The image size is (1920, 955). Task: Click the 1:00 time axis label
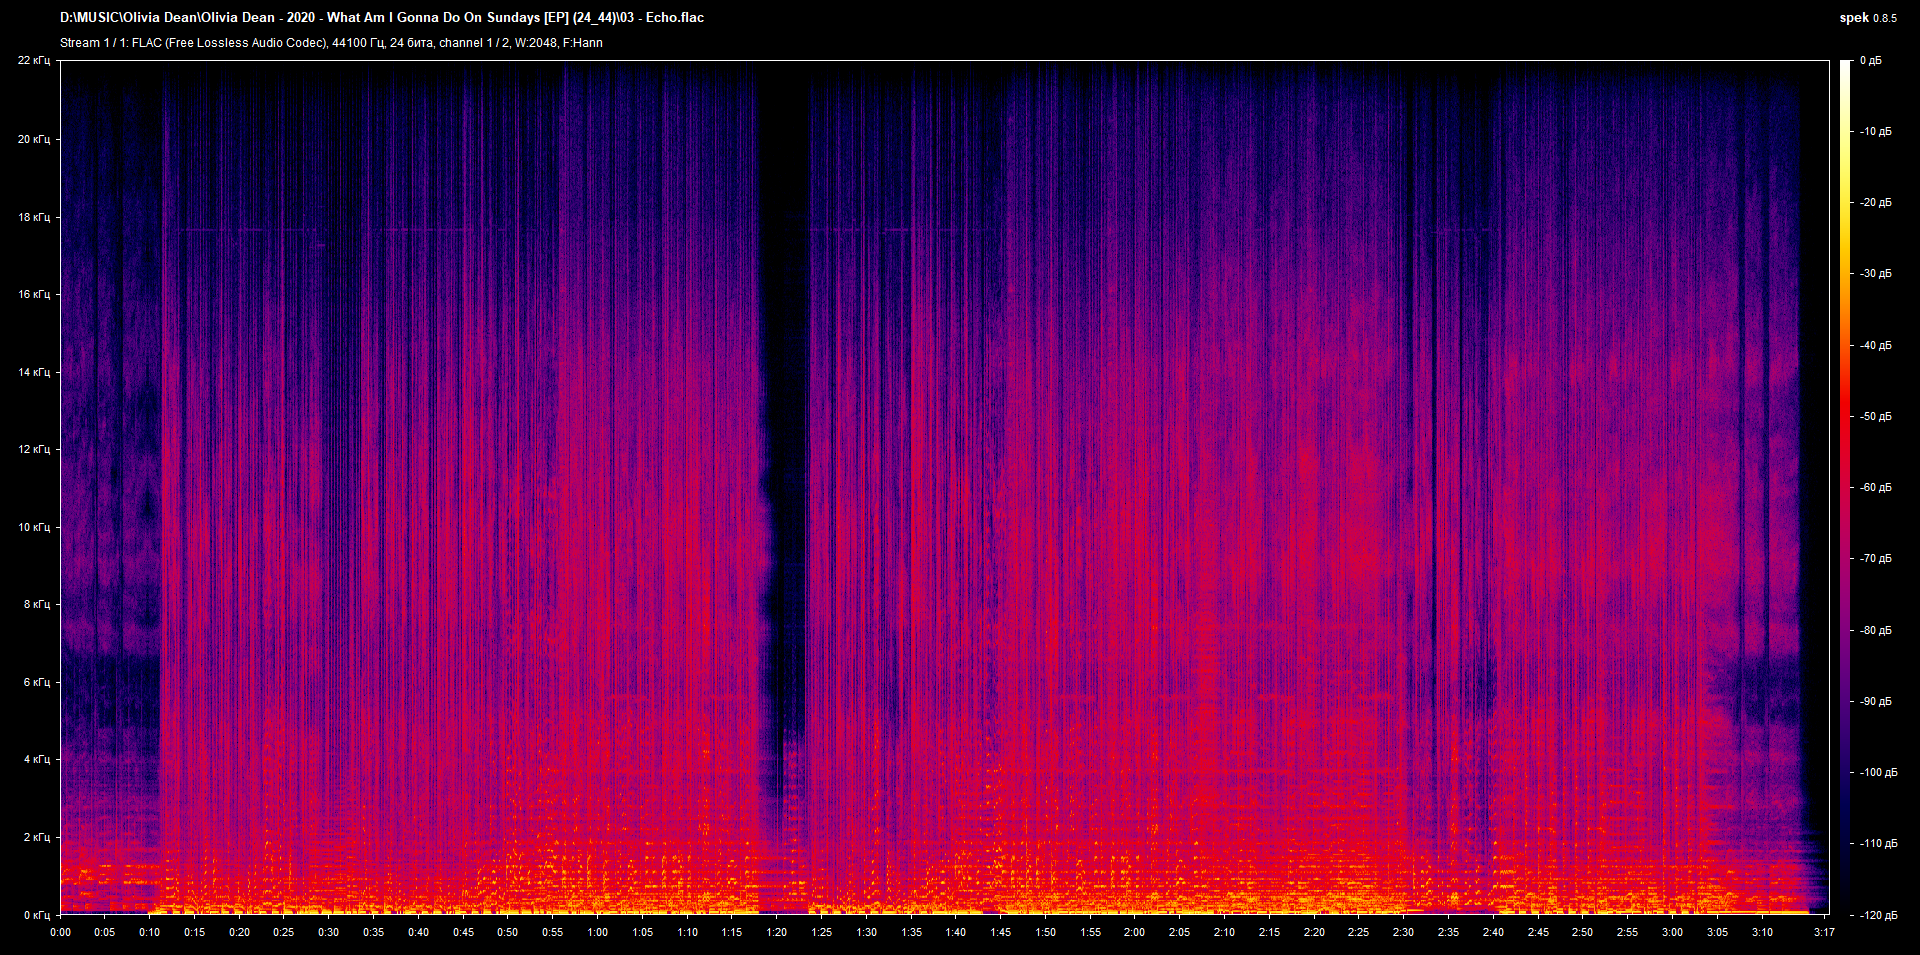598,933
